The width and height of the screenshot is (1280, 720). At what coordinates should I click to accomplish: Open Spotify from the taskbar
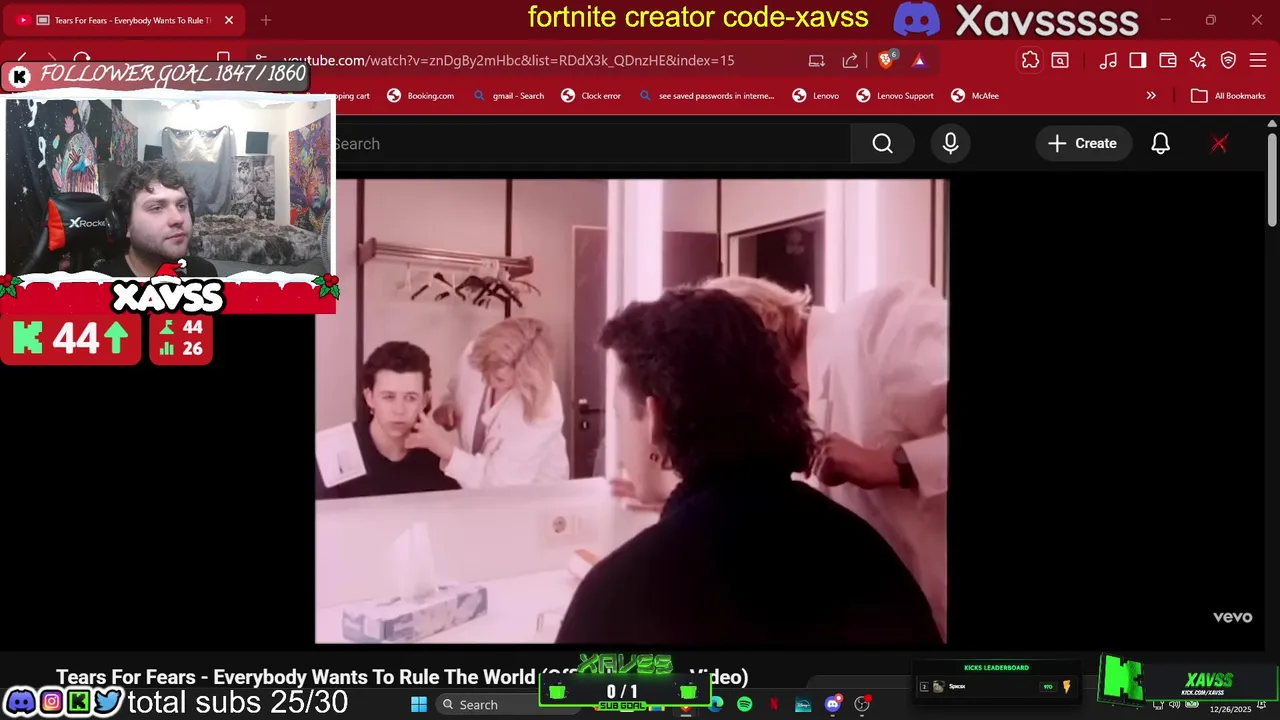[745, 705]
